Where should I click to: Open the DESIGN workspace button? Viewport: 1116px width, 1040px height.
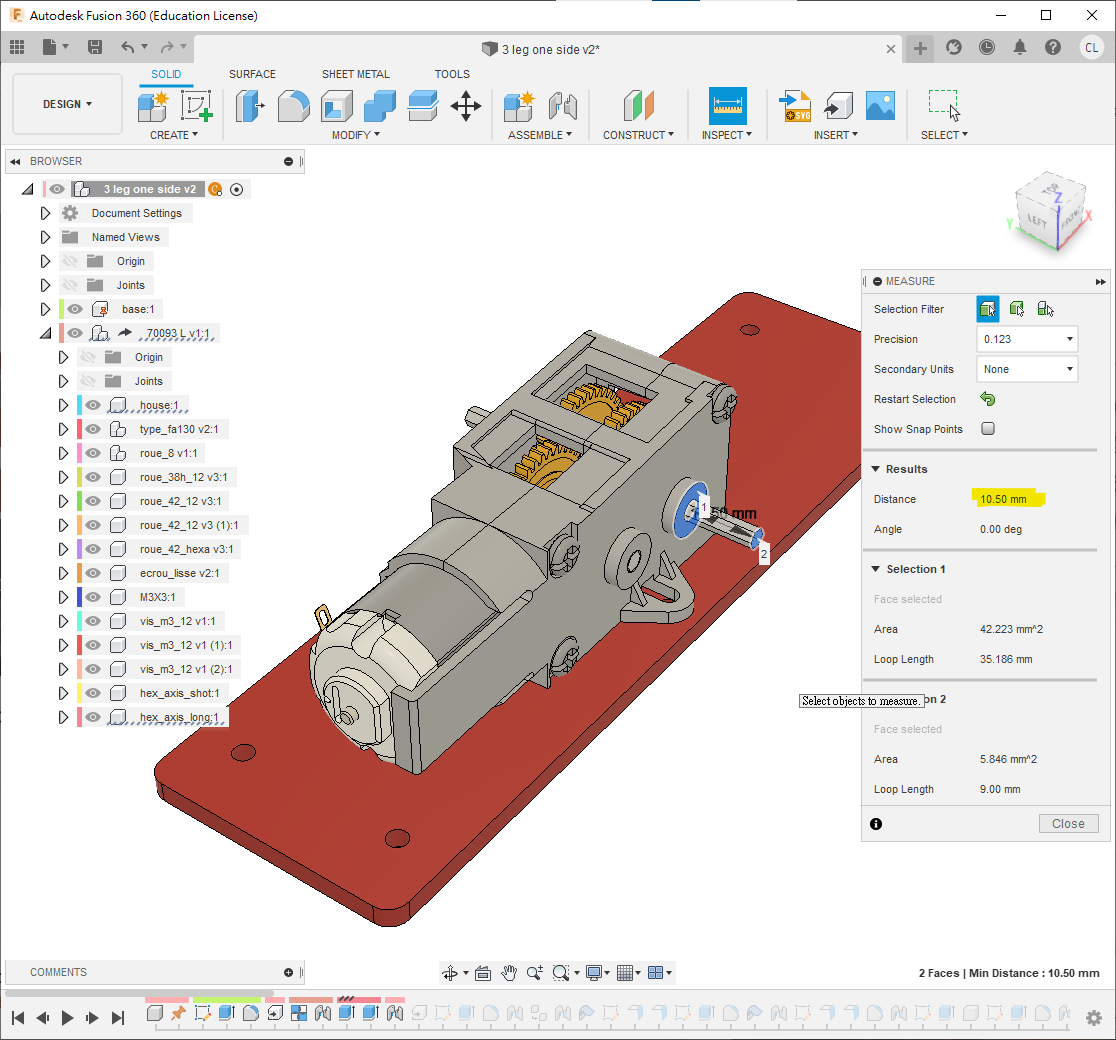click(x=67, y=104)
